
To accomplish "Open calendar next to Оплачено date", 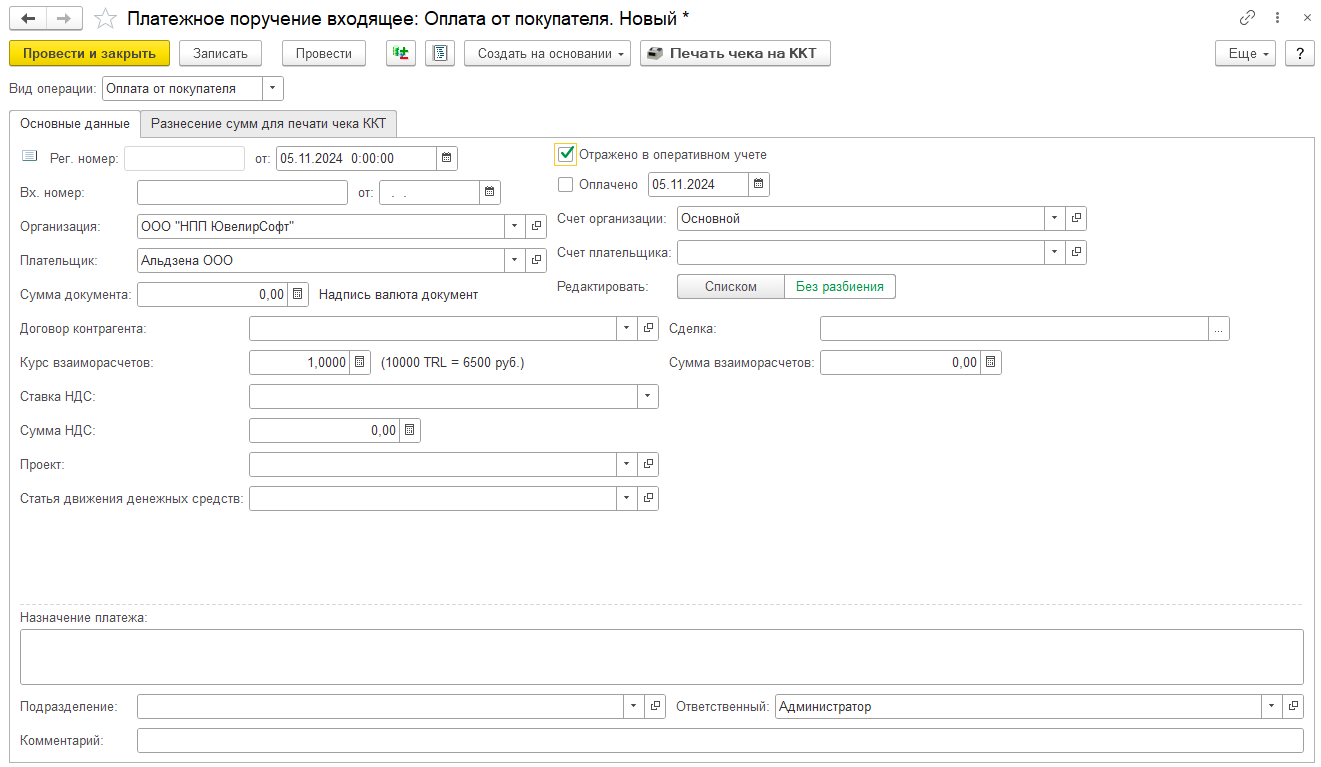I will point(759,184).
